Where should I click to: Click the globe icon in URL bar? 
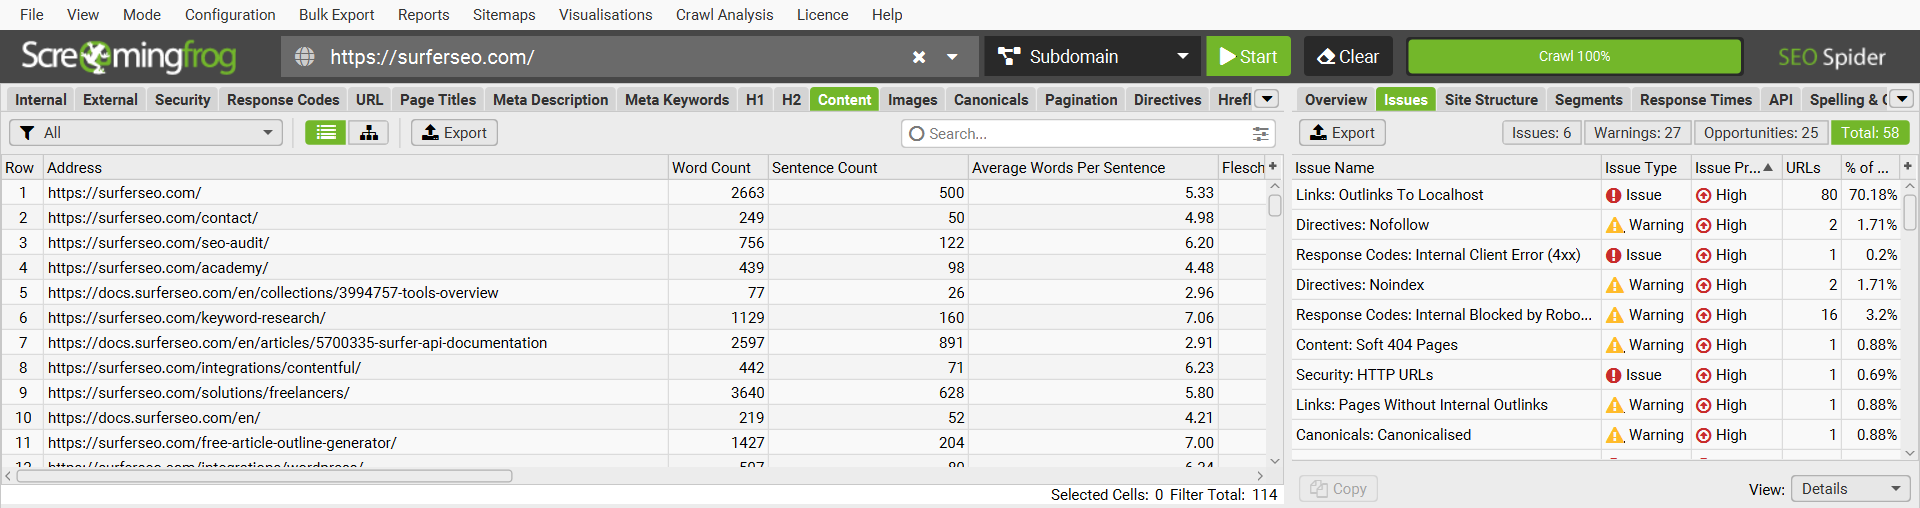pos(305,57)
